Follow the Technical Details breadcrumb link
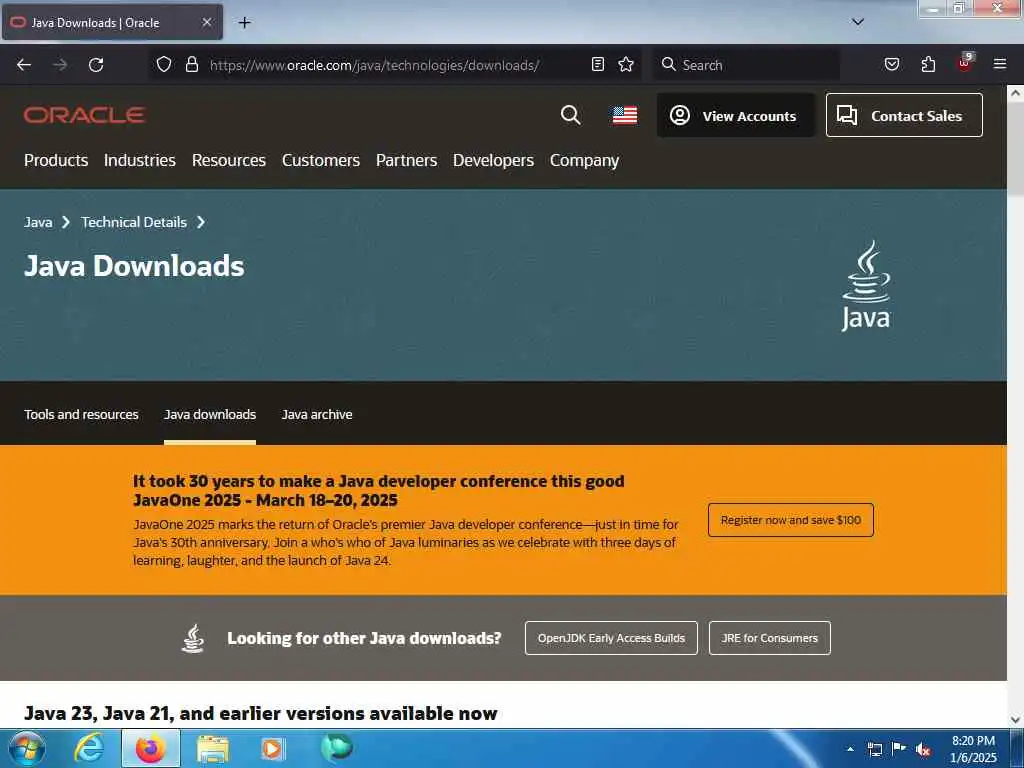 point(134,222)
